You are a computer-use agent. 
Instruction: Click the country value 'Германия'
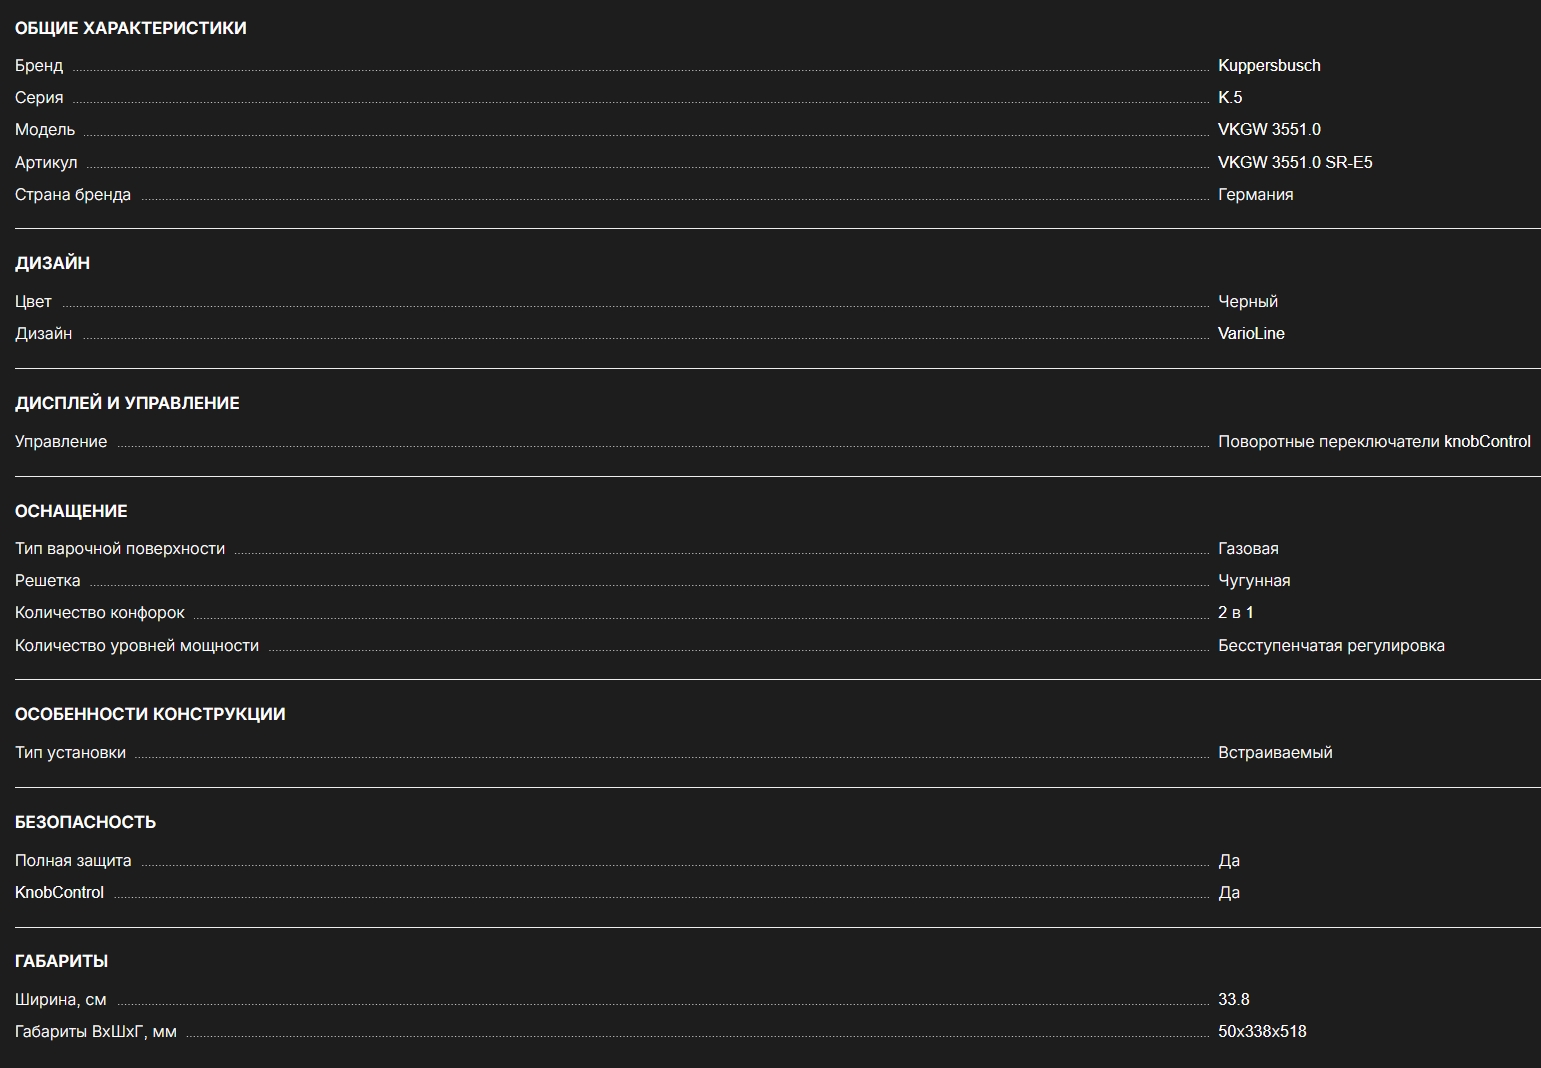click(1256, 195)
